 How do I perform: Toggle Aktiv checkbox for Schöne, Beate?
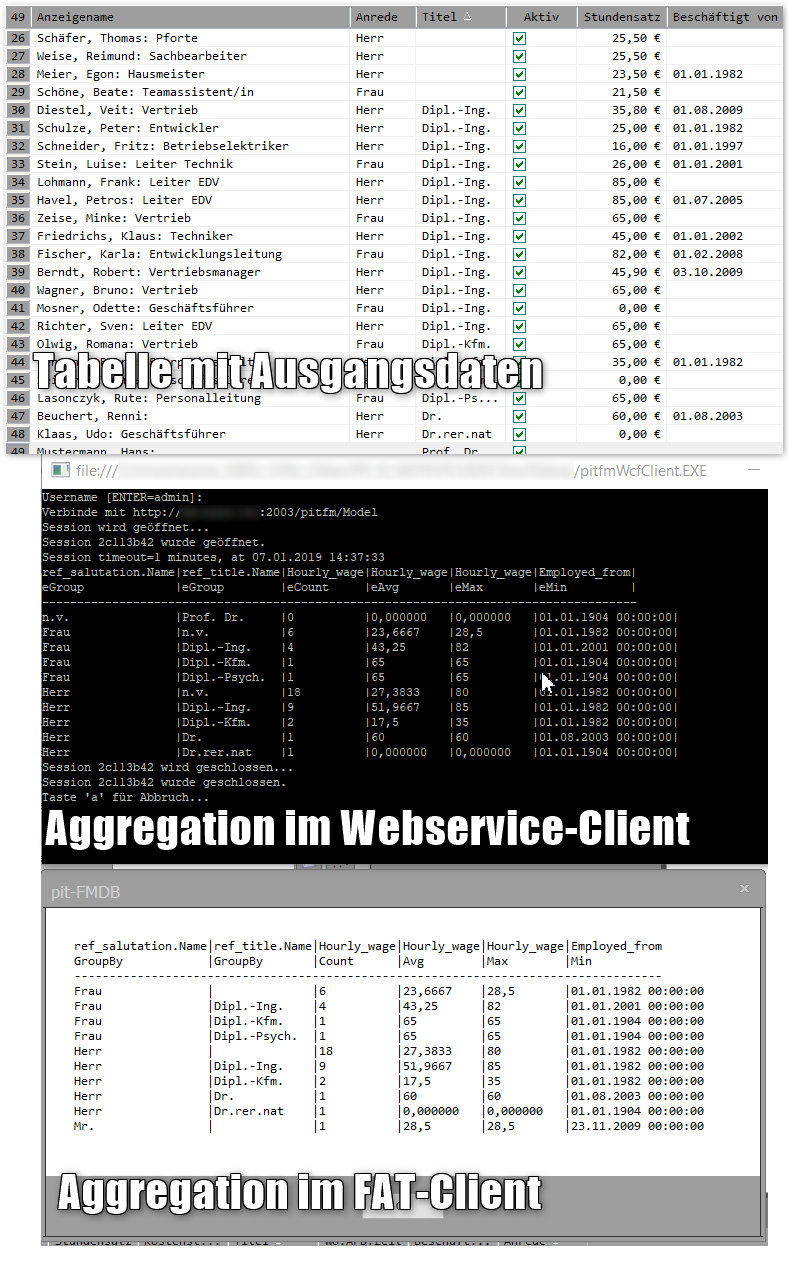pyautogui.click(x=519, y=92)
